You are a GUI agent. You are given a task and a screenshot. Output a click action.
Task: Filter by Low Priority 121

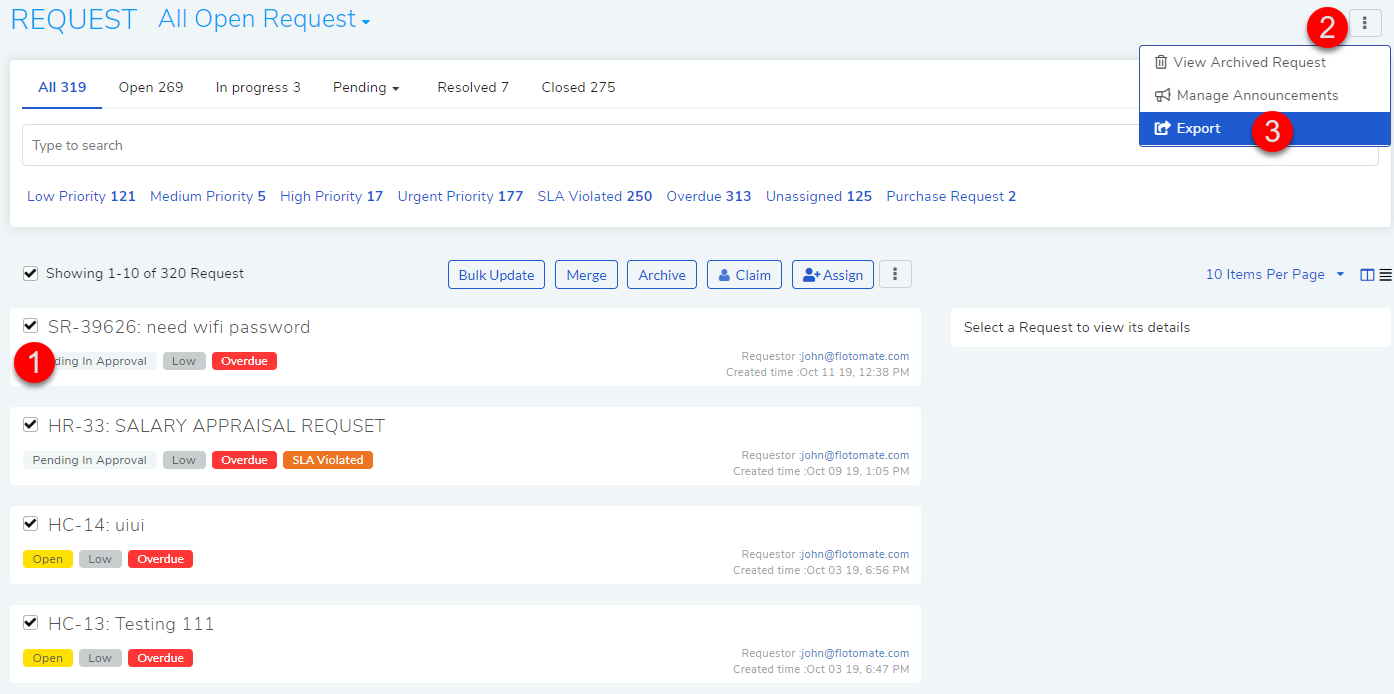81,196
